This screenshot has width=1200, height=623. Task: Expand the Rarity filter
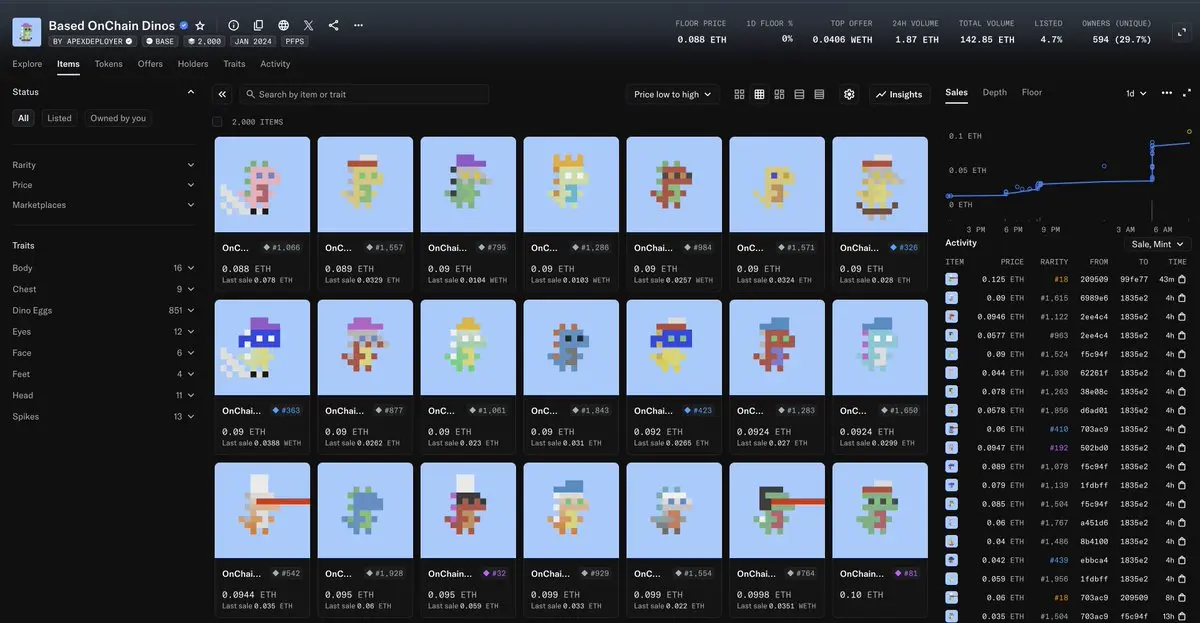[104, 165]
